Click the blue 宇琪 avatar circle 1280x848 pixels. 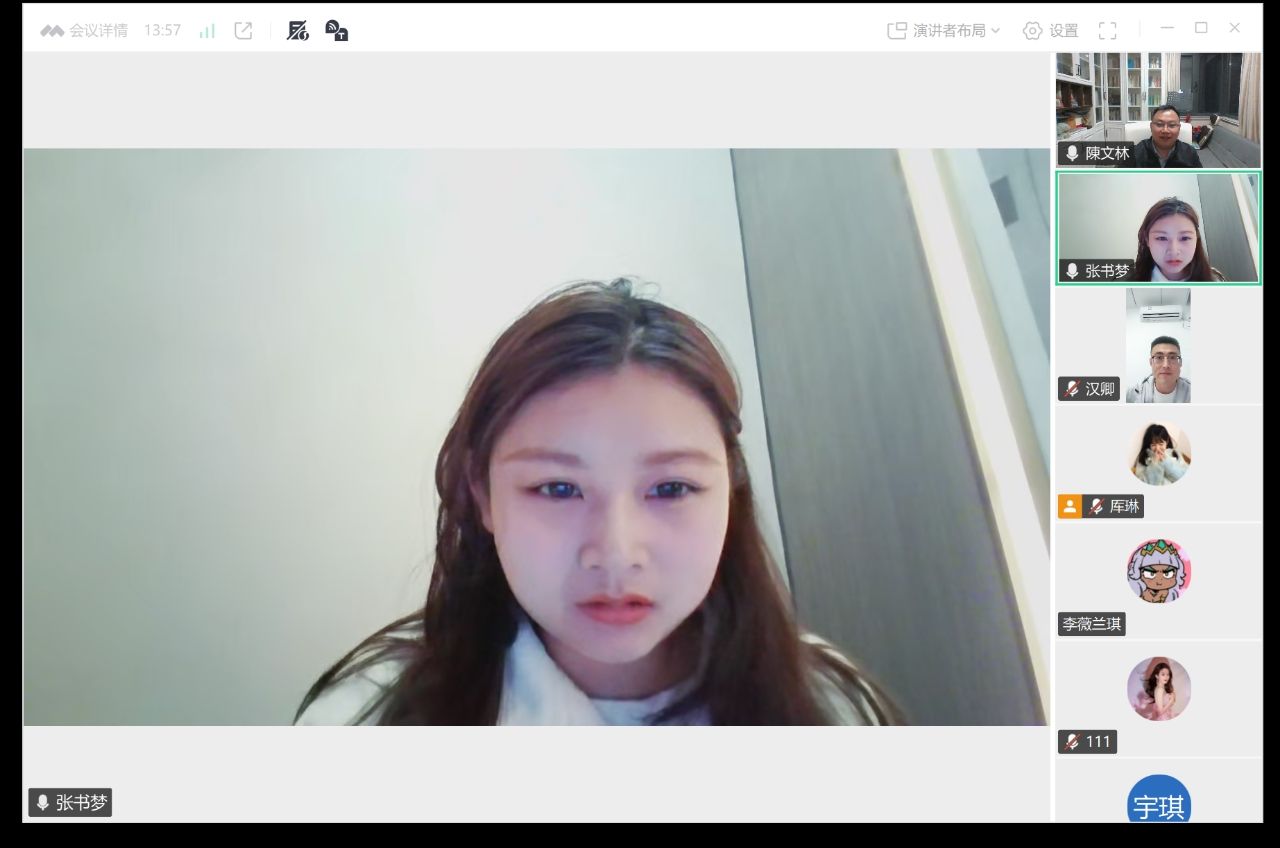pos(1159,801)
